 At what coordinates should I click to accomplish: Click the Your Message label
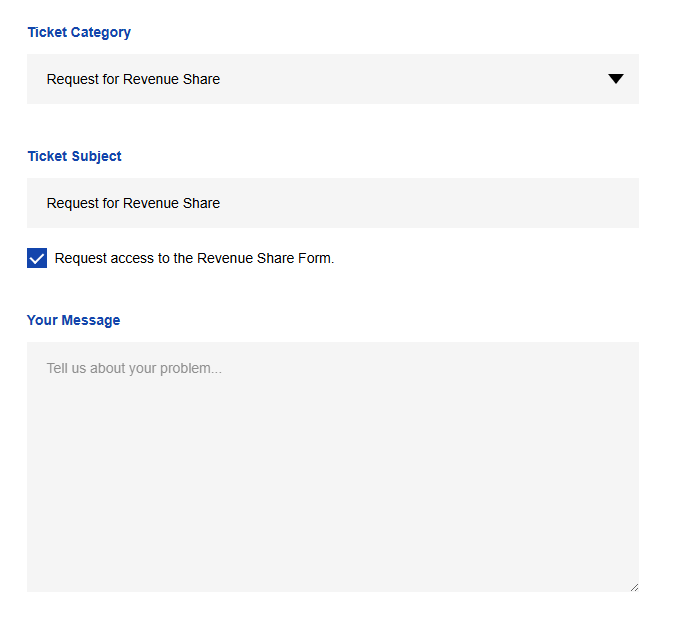(73, 320)
